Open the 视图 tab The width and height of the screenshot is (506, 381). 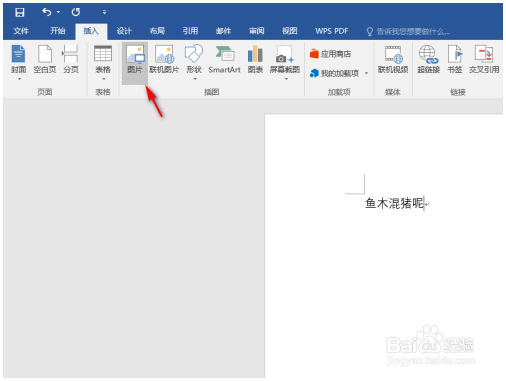[289, 31]
